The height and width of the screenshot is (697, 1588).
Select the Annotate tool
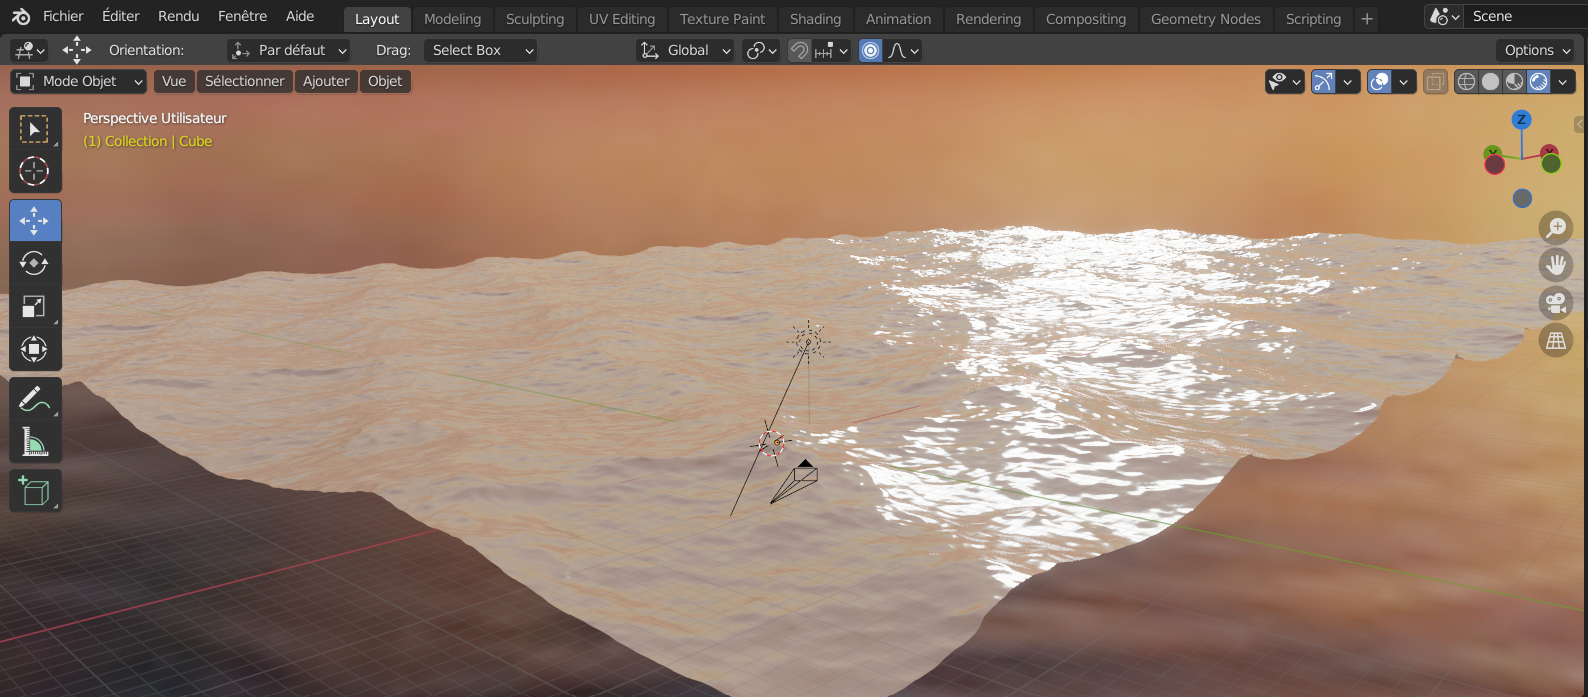click(35, 399)
